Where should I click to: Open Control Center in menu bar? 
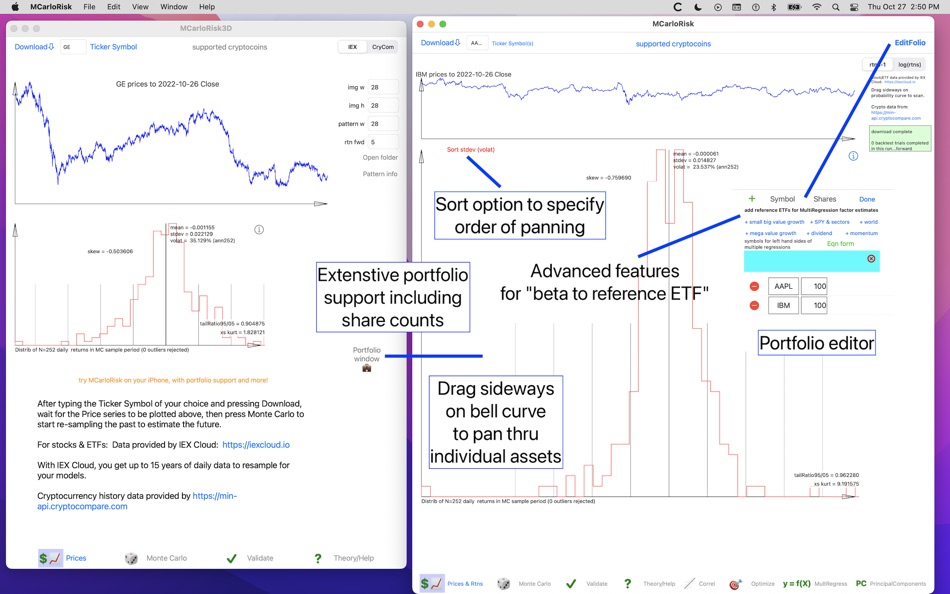pos(854,7)
